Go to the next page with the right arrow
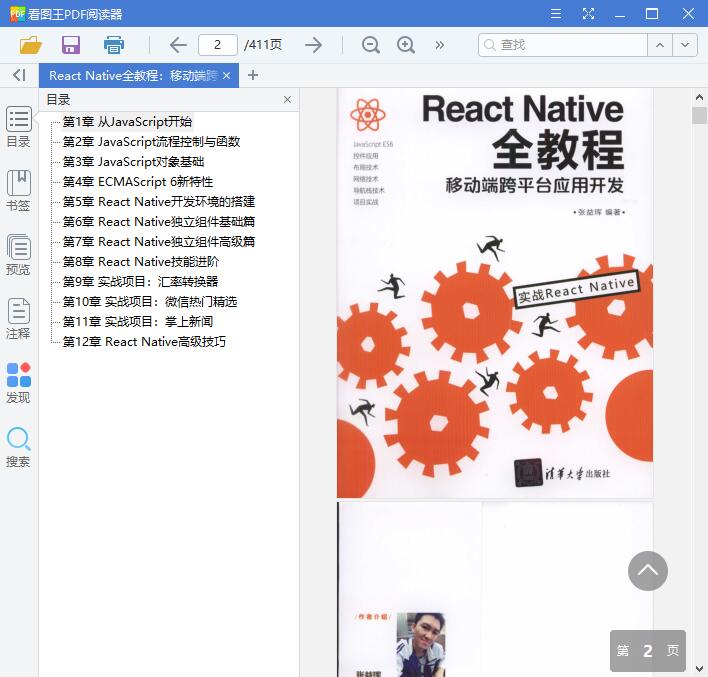 [313, 45]
